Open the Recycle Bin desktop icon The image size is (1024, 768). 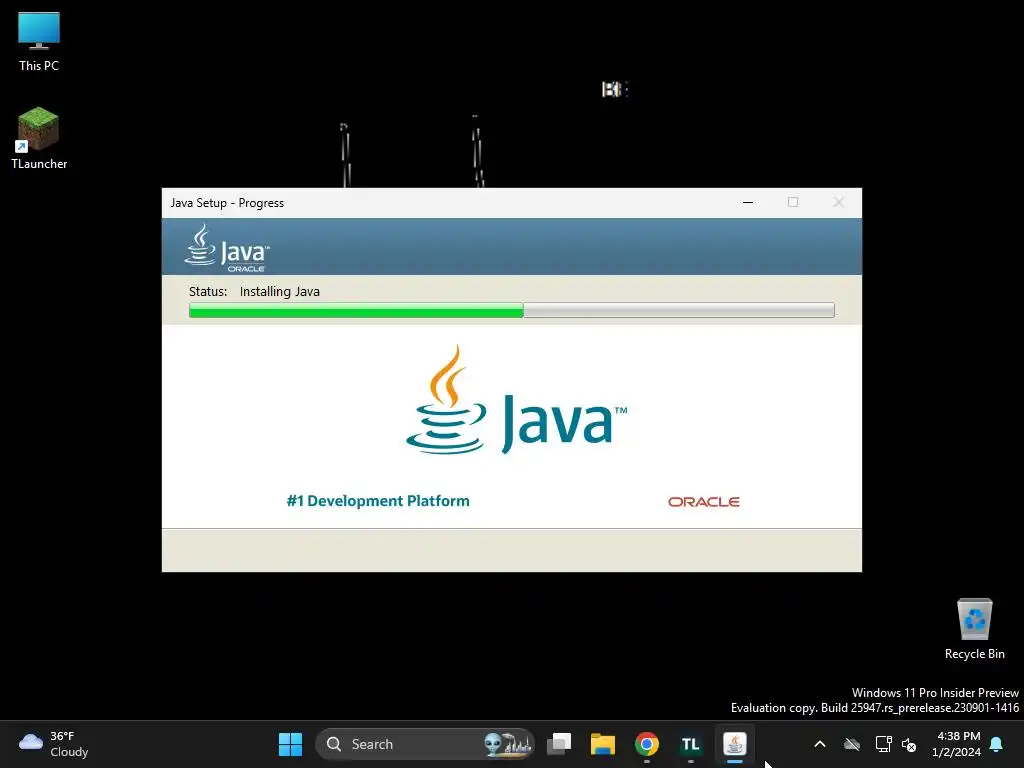(x=974, y=628)
